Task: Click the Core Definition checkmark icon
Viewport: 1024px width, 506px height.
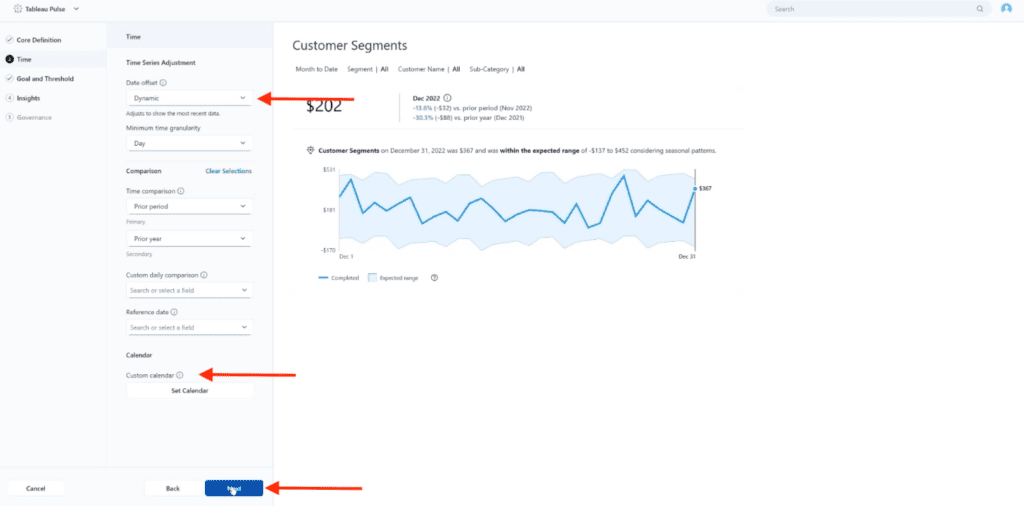Action: pyautogui.click(x=9, y=40)
